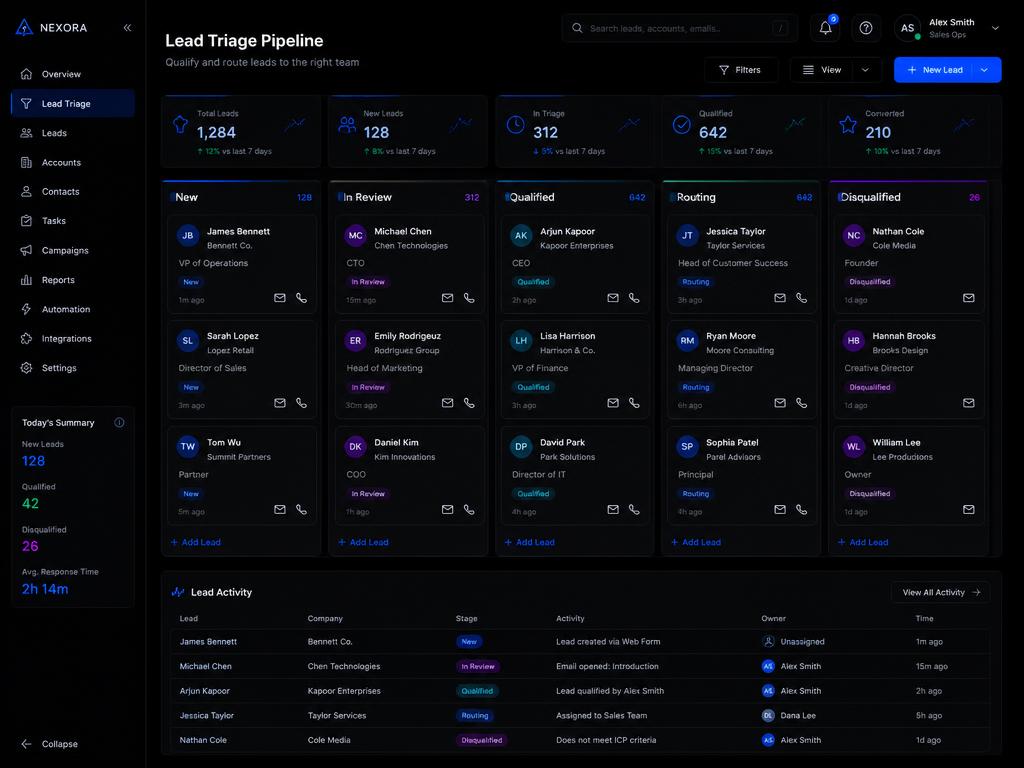Add Lead in In Review column
1024x768 pixels.
(x=363, y=542)
